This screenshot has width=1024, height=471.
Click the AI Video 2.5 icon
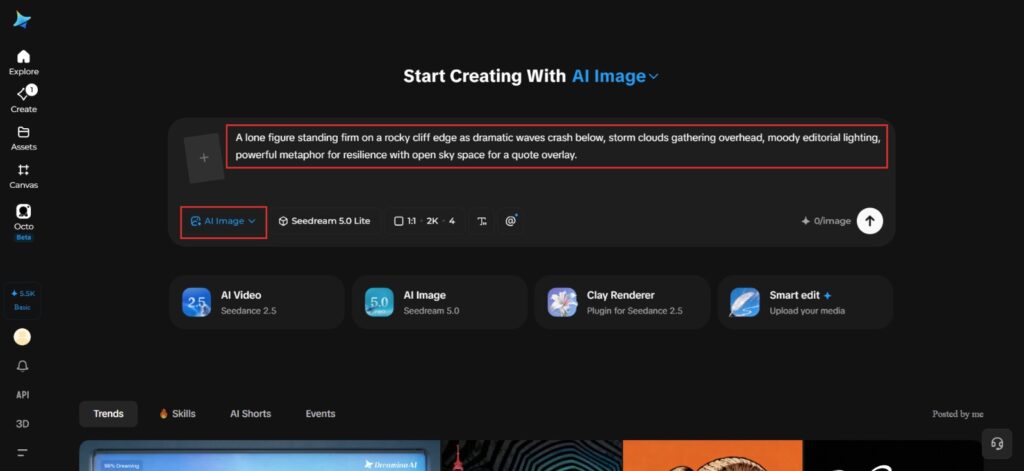[x=197, y=302]
